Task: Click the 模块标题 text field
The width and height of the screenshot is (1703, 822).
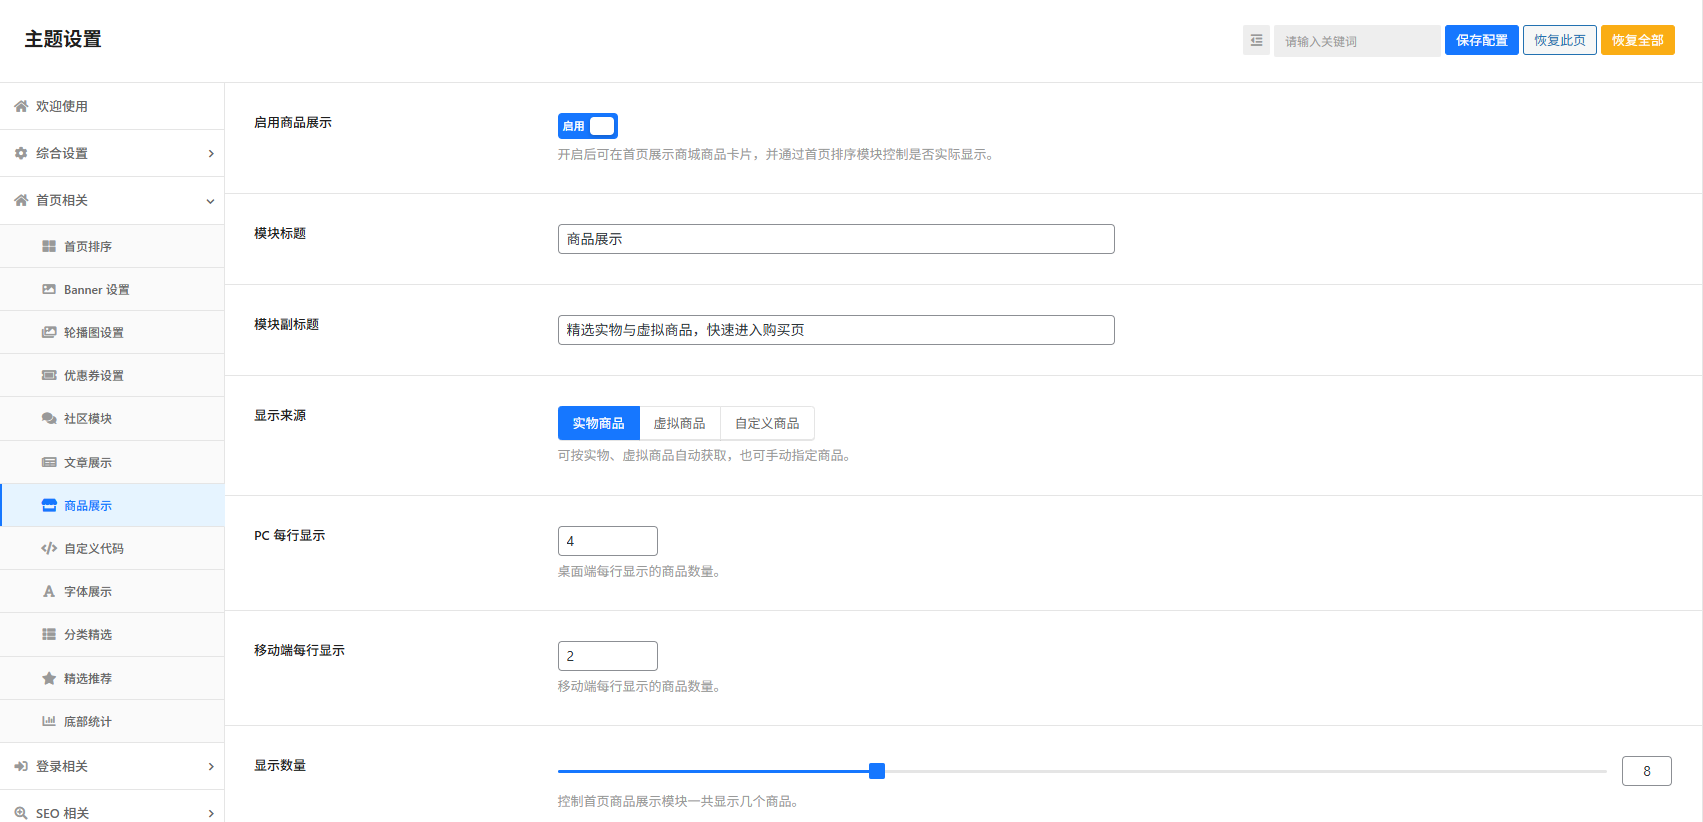Action: coord(835,239)
